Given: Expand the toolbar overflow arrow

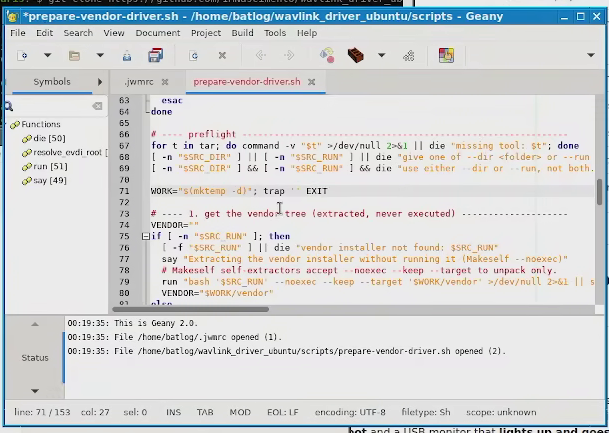Looking at the screenshot, I should point(591,55).
